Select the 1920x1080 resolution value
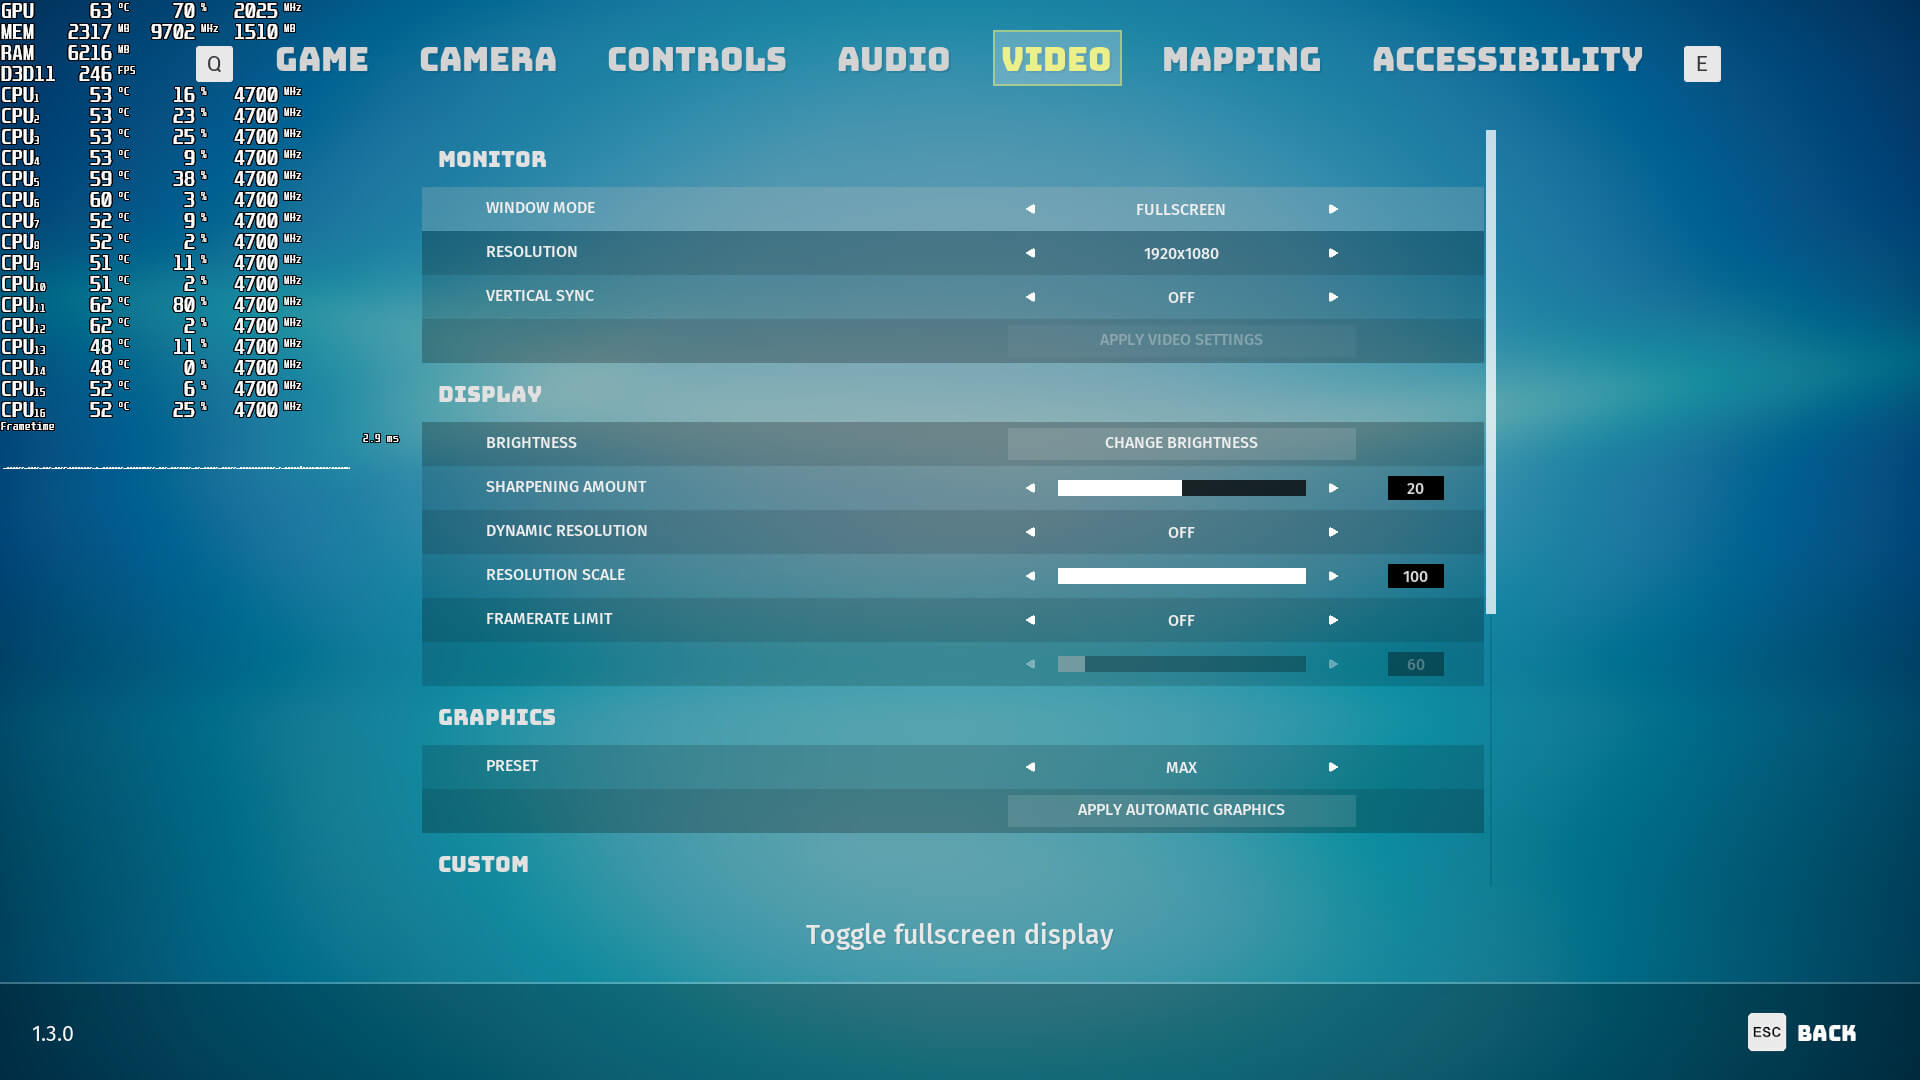This screenshot has height=1080, width=1920. tap(1180, 253)
